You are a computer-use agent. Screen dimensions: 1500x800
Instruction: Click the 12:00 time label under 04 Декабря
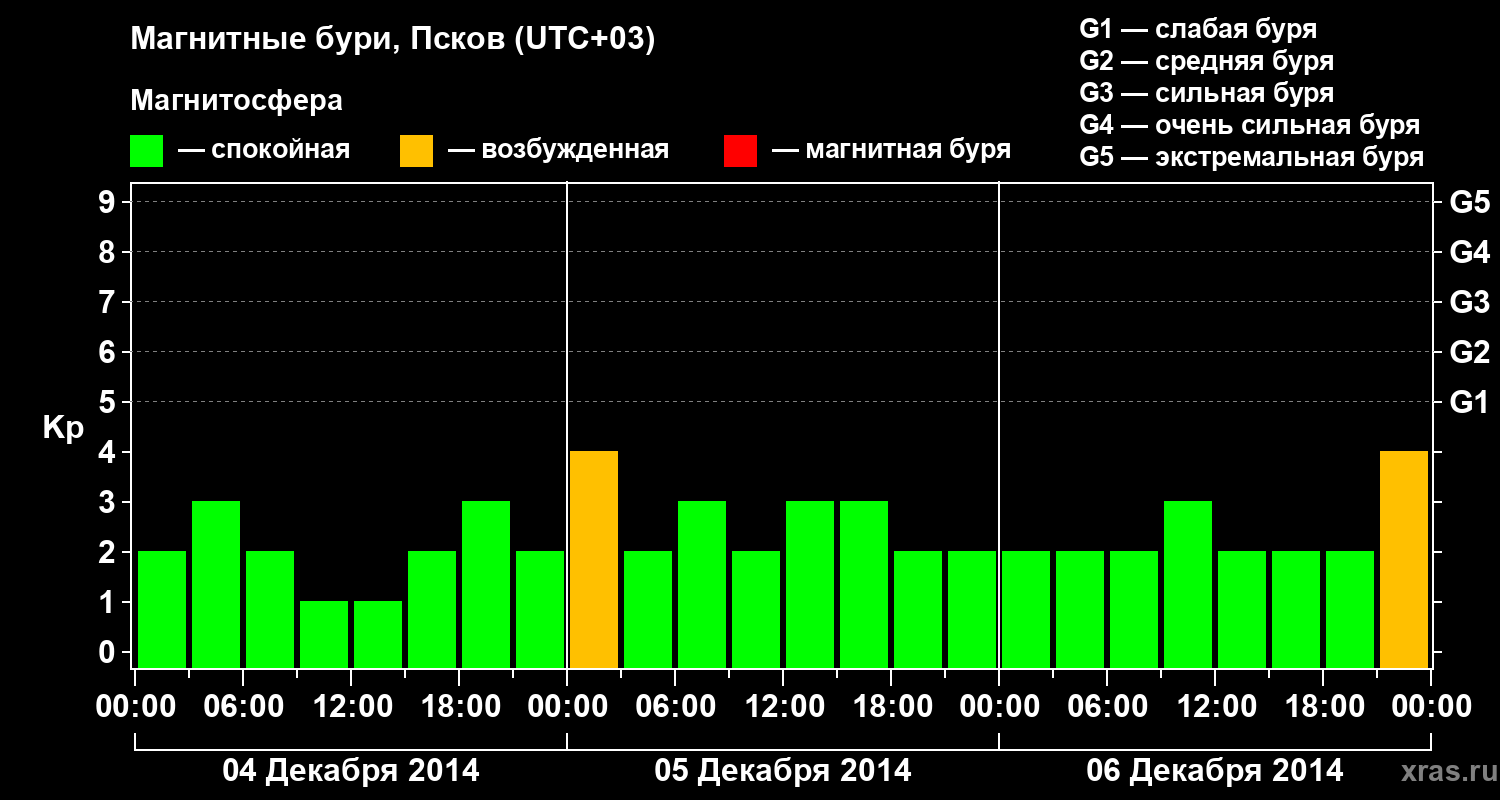pyautogui.click(x=351, y=707)
